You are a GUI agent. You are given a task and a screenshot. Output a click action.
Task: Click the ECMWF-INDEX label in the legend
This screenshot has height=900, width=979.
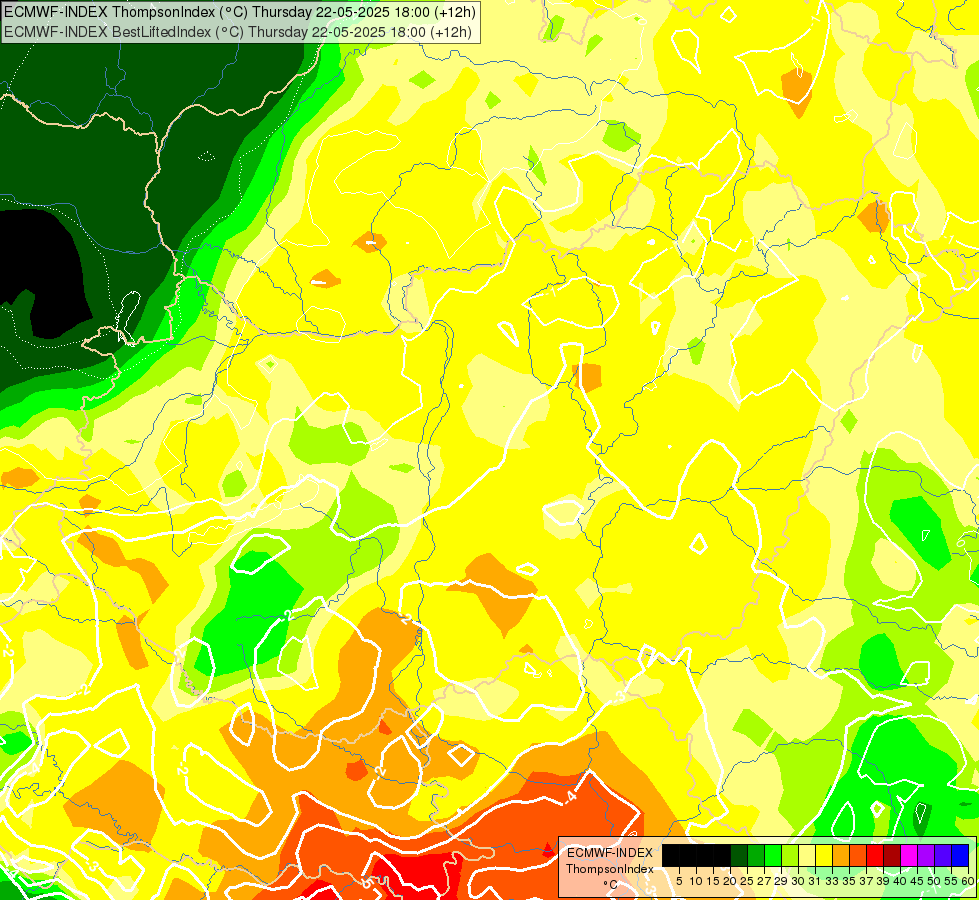609,853
